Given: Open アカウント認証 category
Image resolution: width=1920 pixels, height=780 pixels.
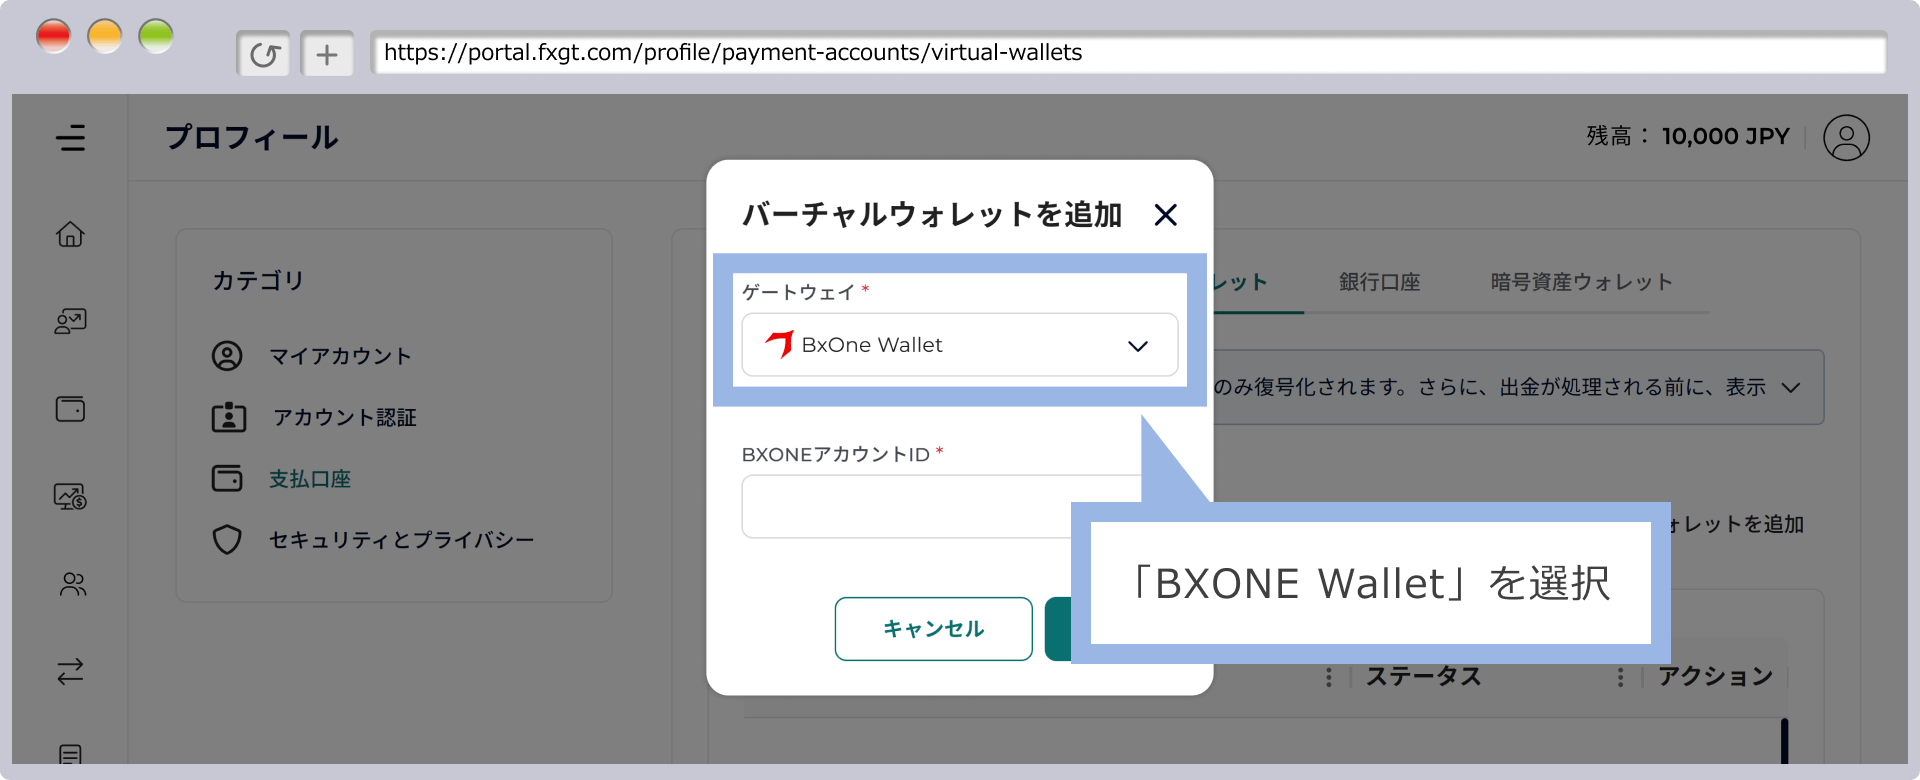Looking at the screenshot, I should (x=344, y=417).
